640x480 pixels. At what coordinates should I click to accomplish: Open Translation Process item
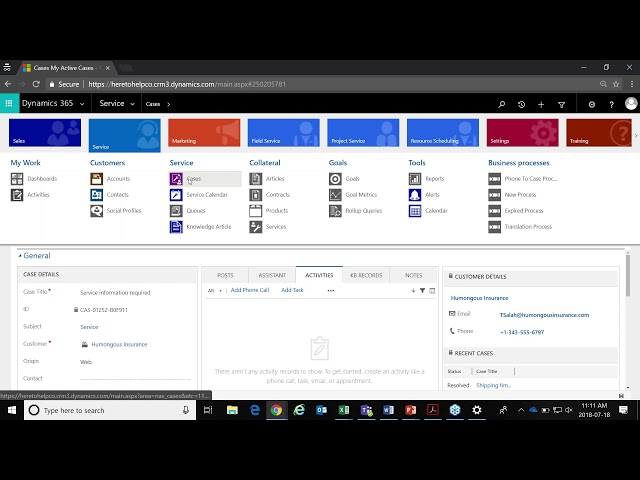[x=520, y=227]
